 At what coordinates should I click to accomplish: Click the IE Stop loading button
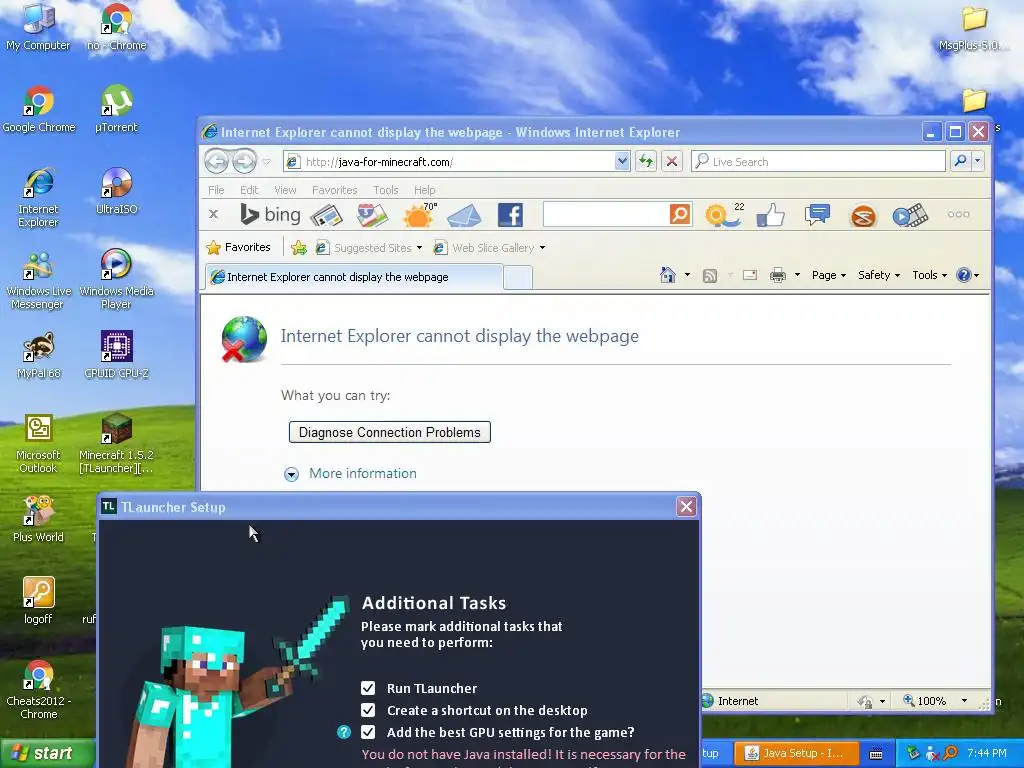(x=671, y=161)
